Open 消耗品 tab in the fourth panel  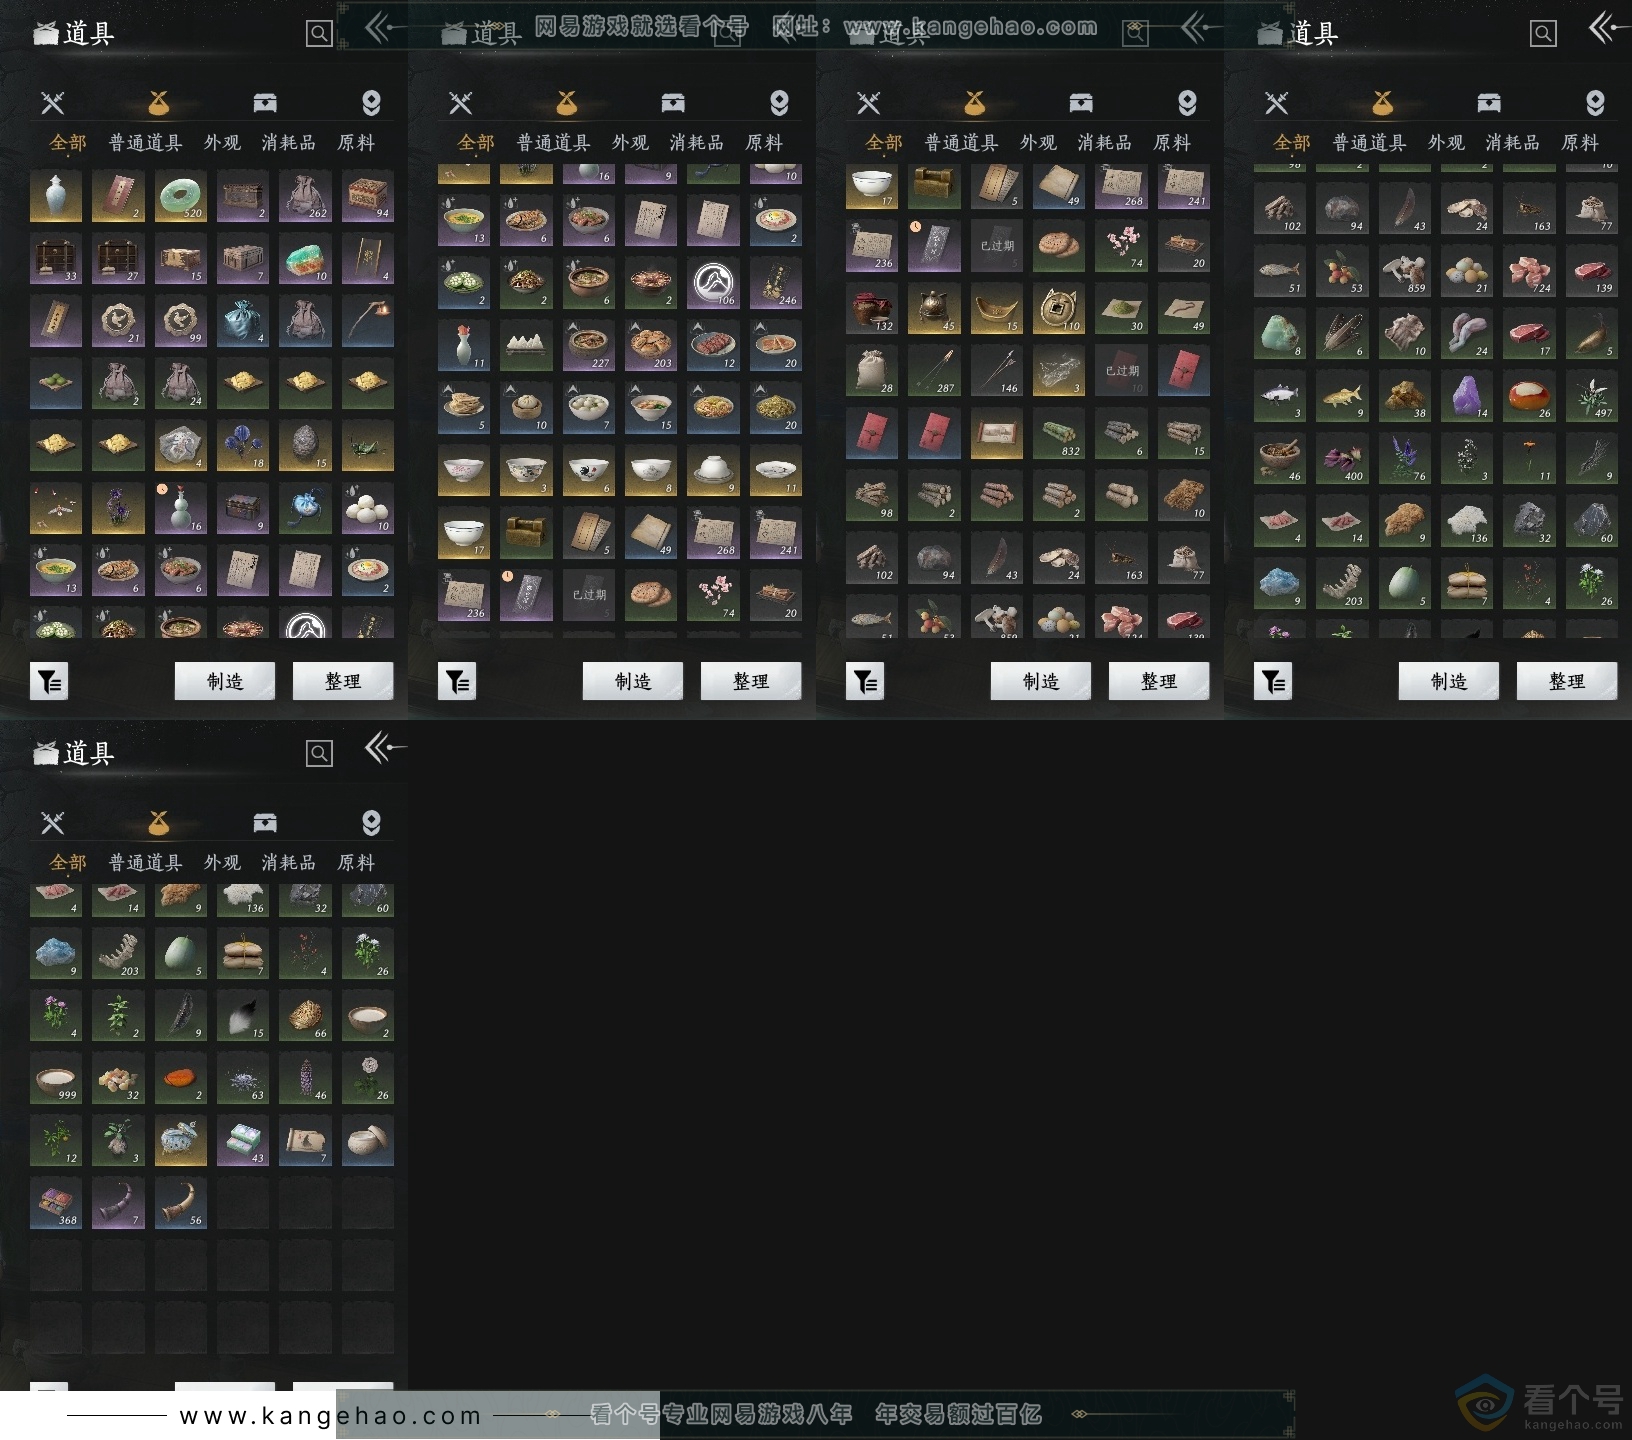(1512, 143)
